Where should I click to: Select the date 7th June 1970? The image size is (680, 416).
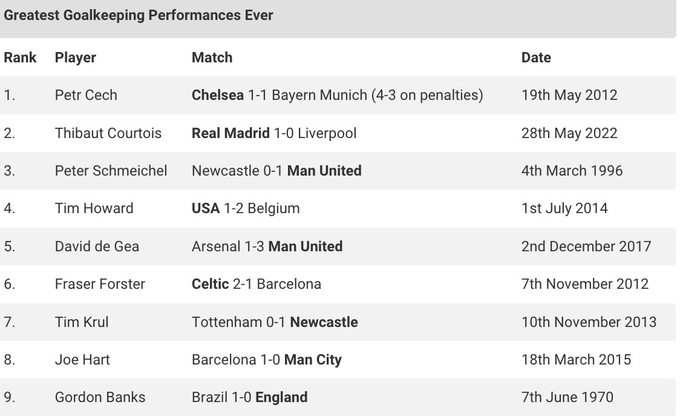(565, 398)
